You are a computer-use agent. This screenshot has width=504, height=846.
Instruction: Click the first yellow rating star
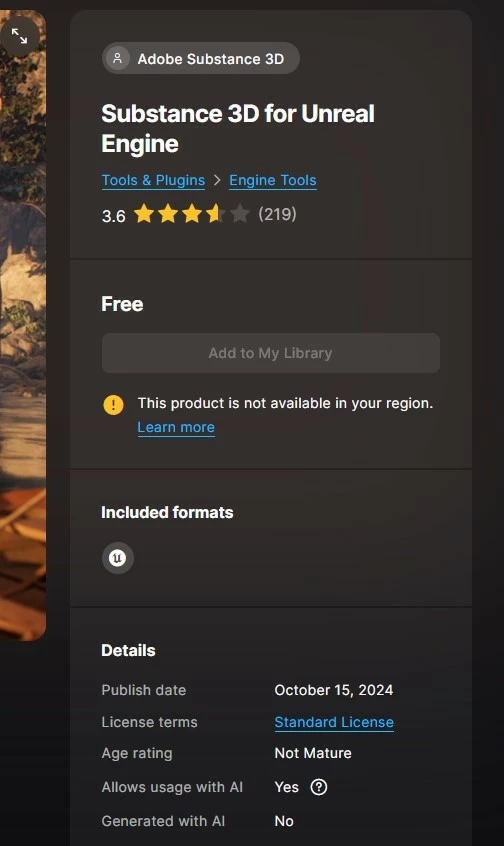pyautogui.click(x=144, y=214)
